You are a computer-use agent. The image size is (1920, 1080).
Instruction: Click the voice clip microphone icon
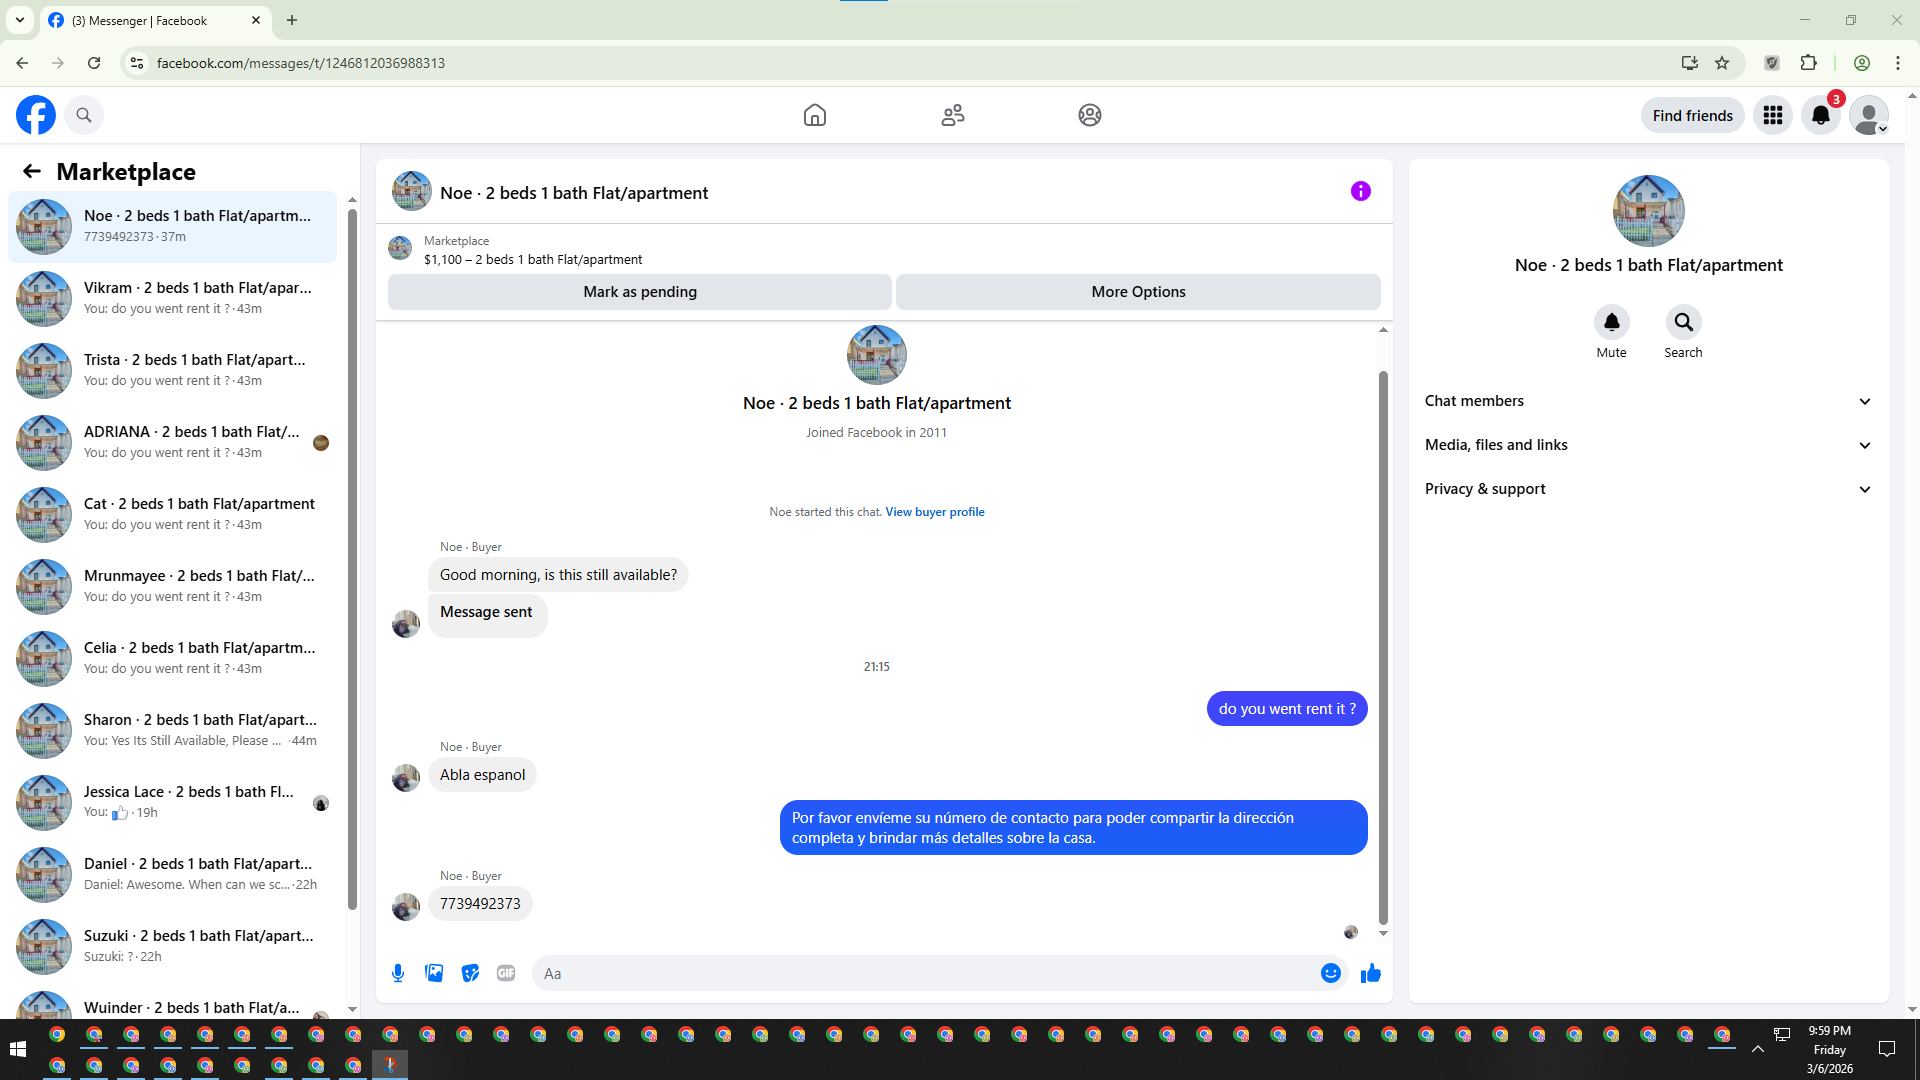398,973
